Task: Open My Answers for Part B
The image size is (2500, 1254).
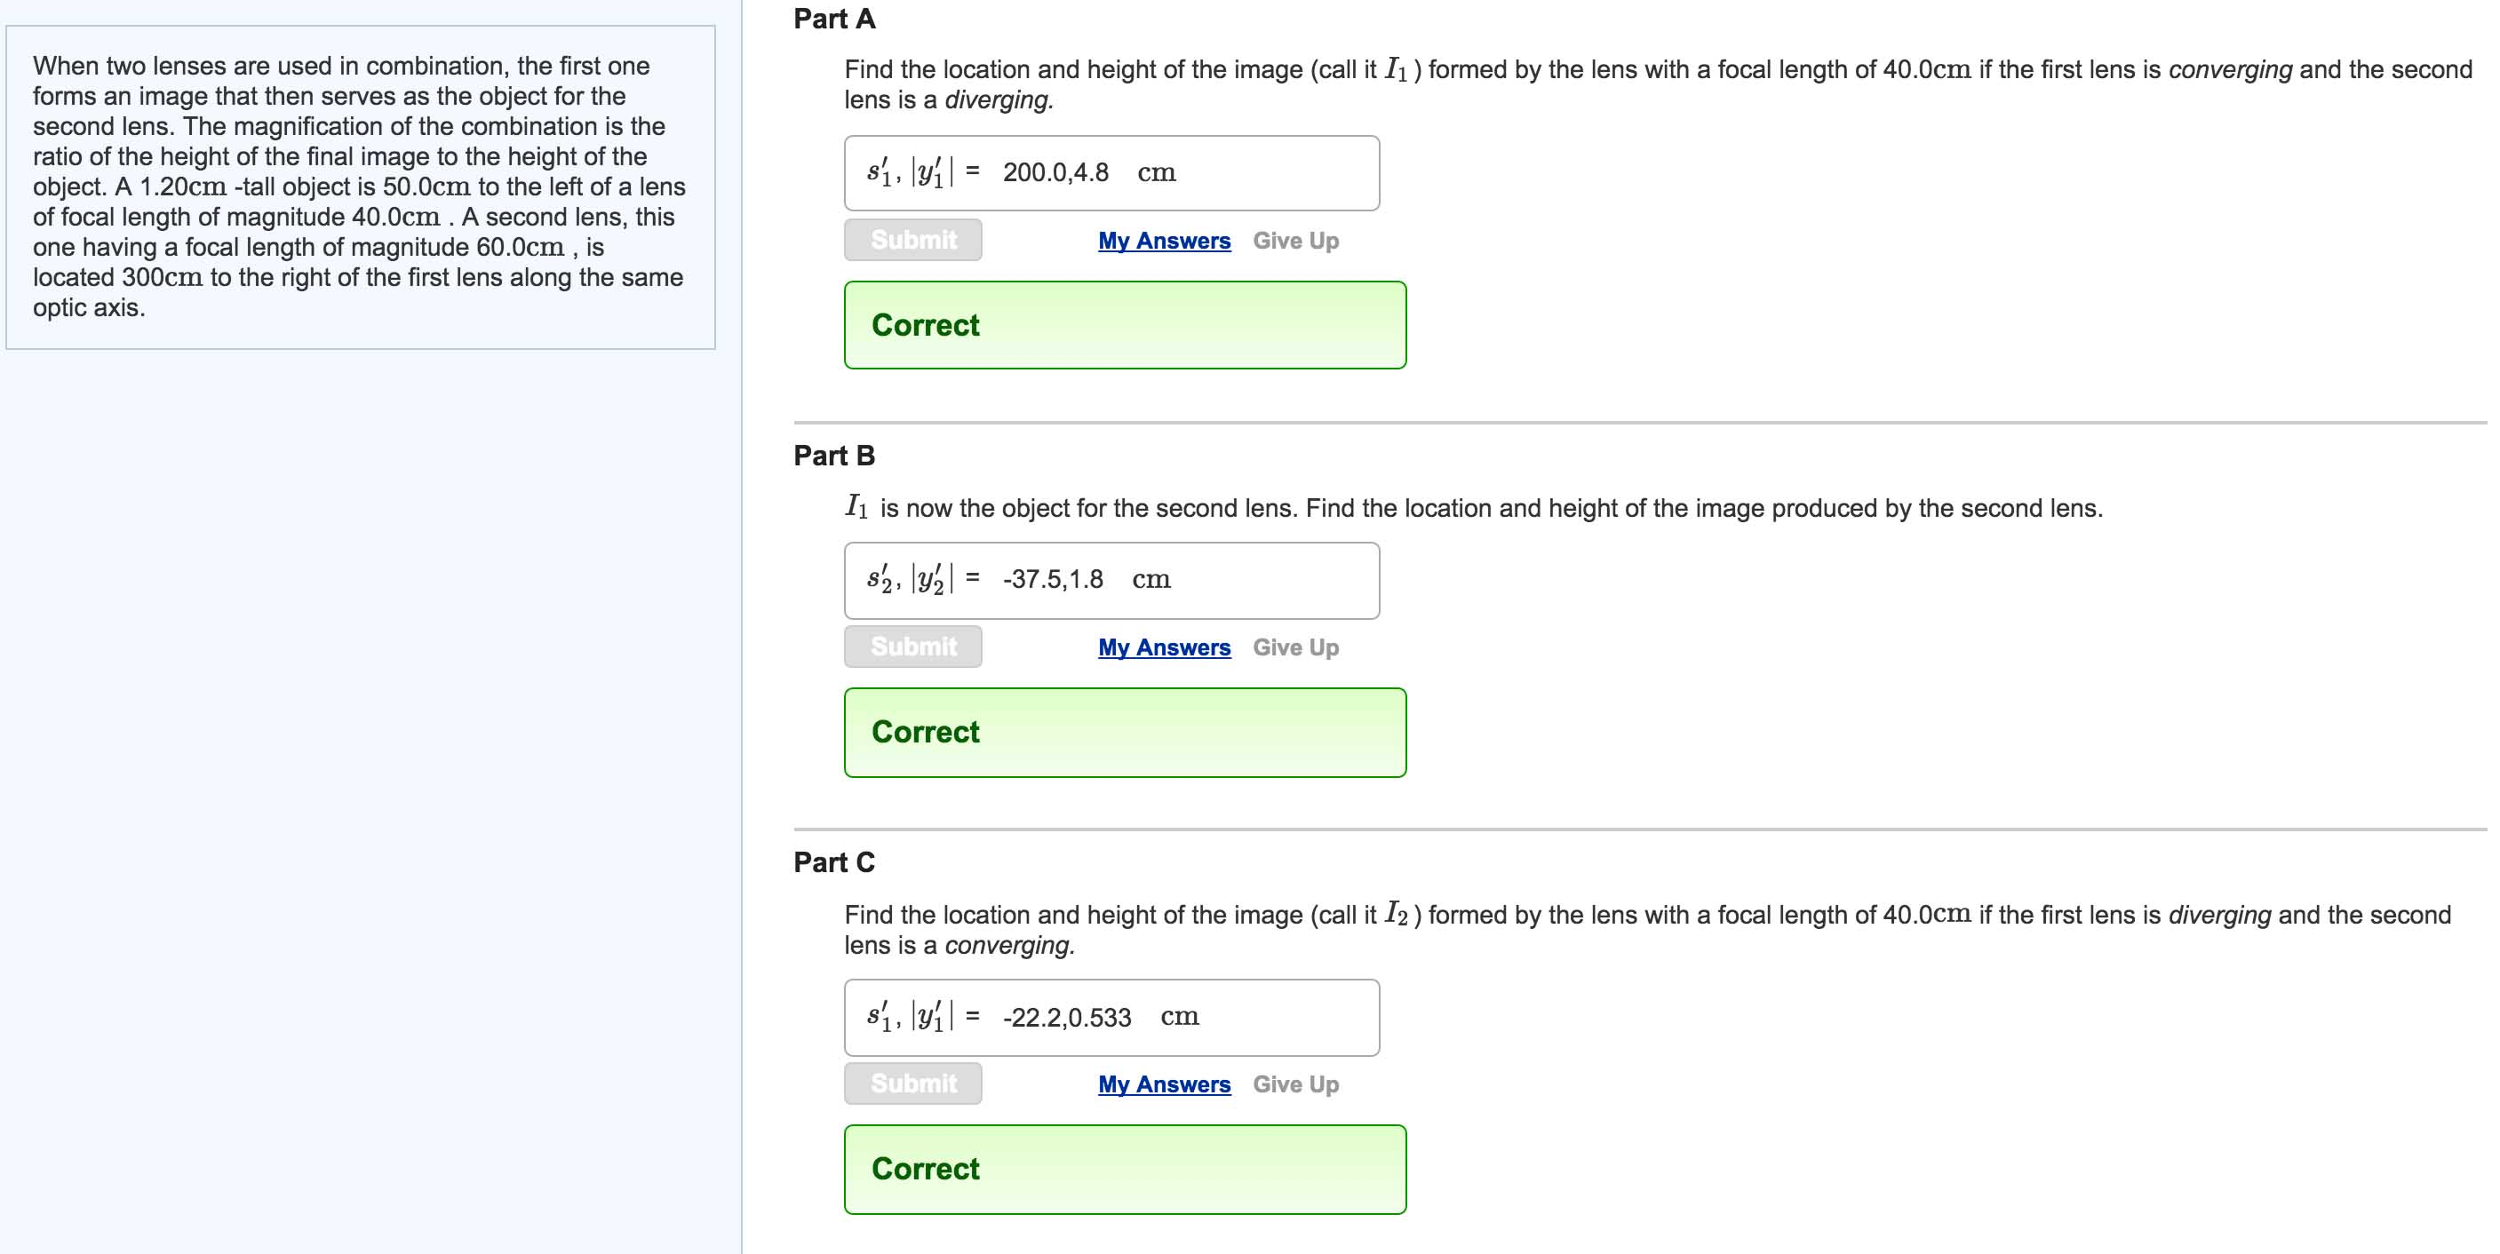Action: click(x=1163, y=647)
